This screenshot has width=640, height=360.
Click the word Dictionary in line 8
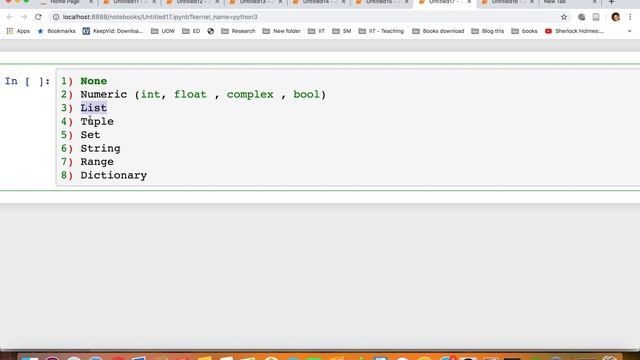coord(113,176)
